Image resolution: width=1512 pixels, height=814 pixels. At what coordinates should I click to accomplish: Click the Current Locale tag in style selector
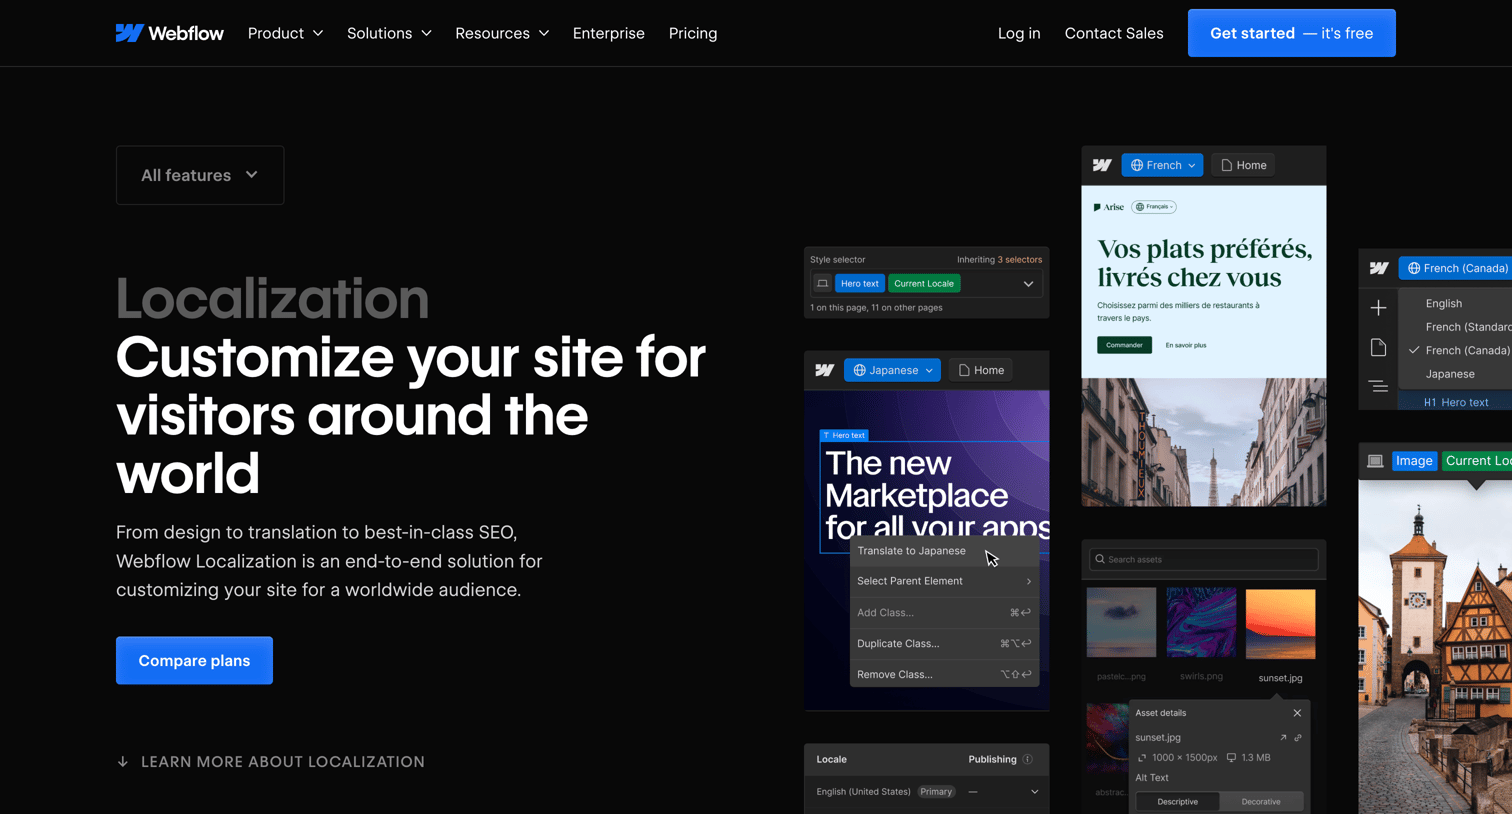pyautogui.click(x=924, y=283)
